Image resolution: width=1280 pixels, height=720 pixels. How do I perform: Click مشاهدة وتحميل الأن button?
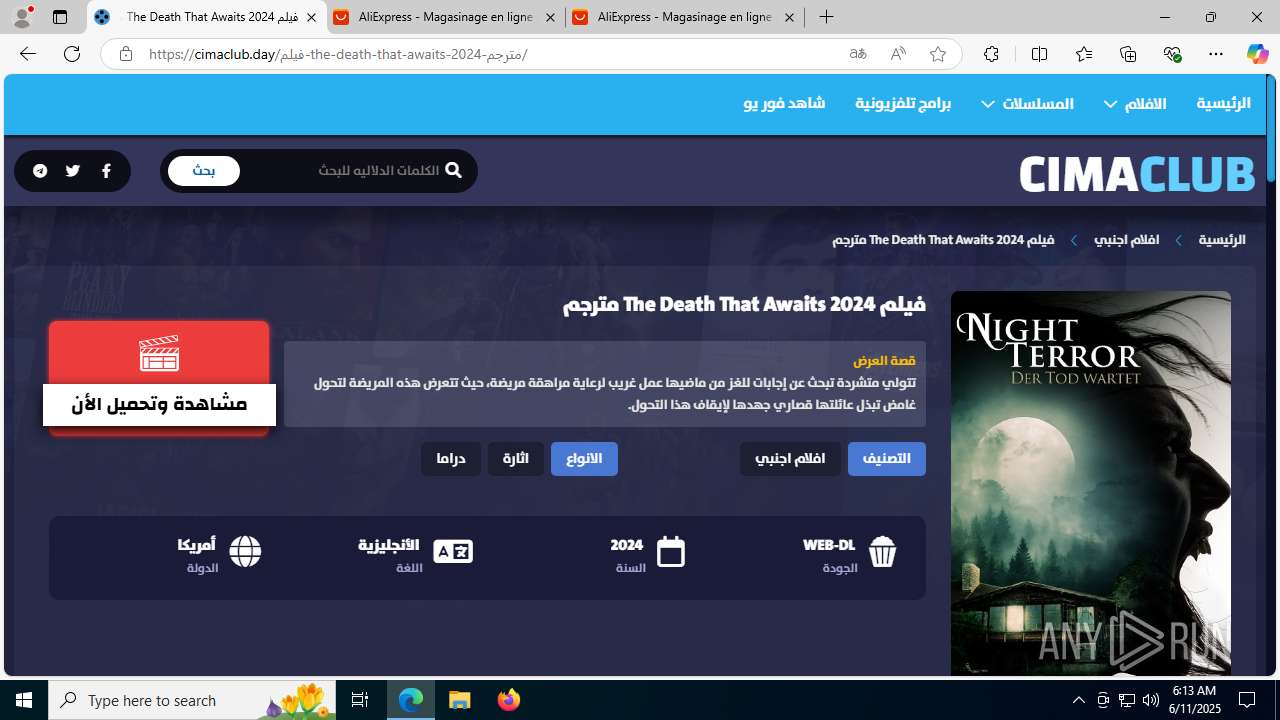(159, 404)
